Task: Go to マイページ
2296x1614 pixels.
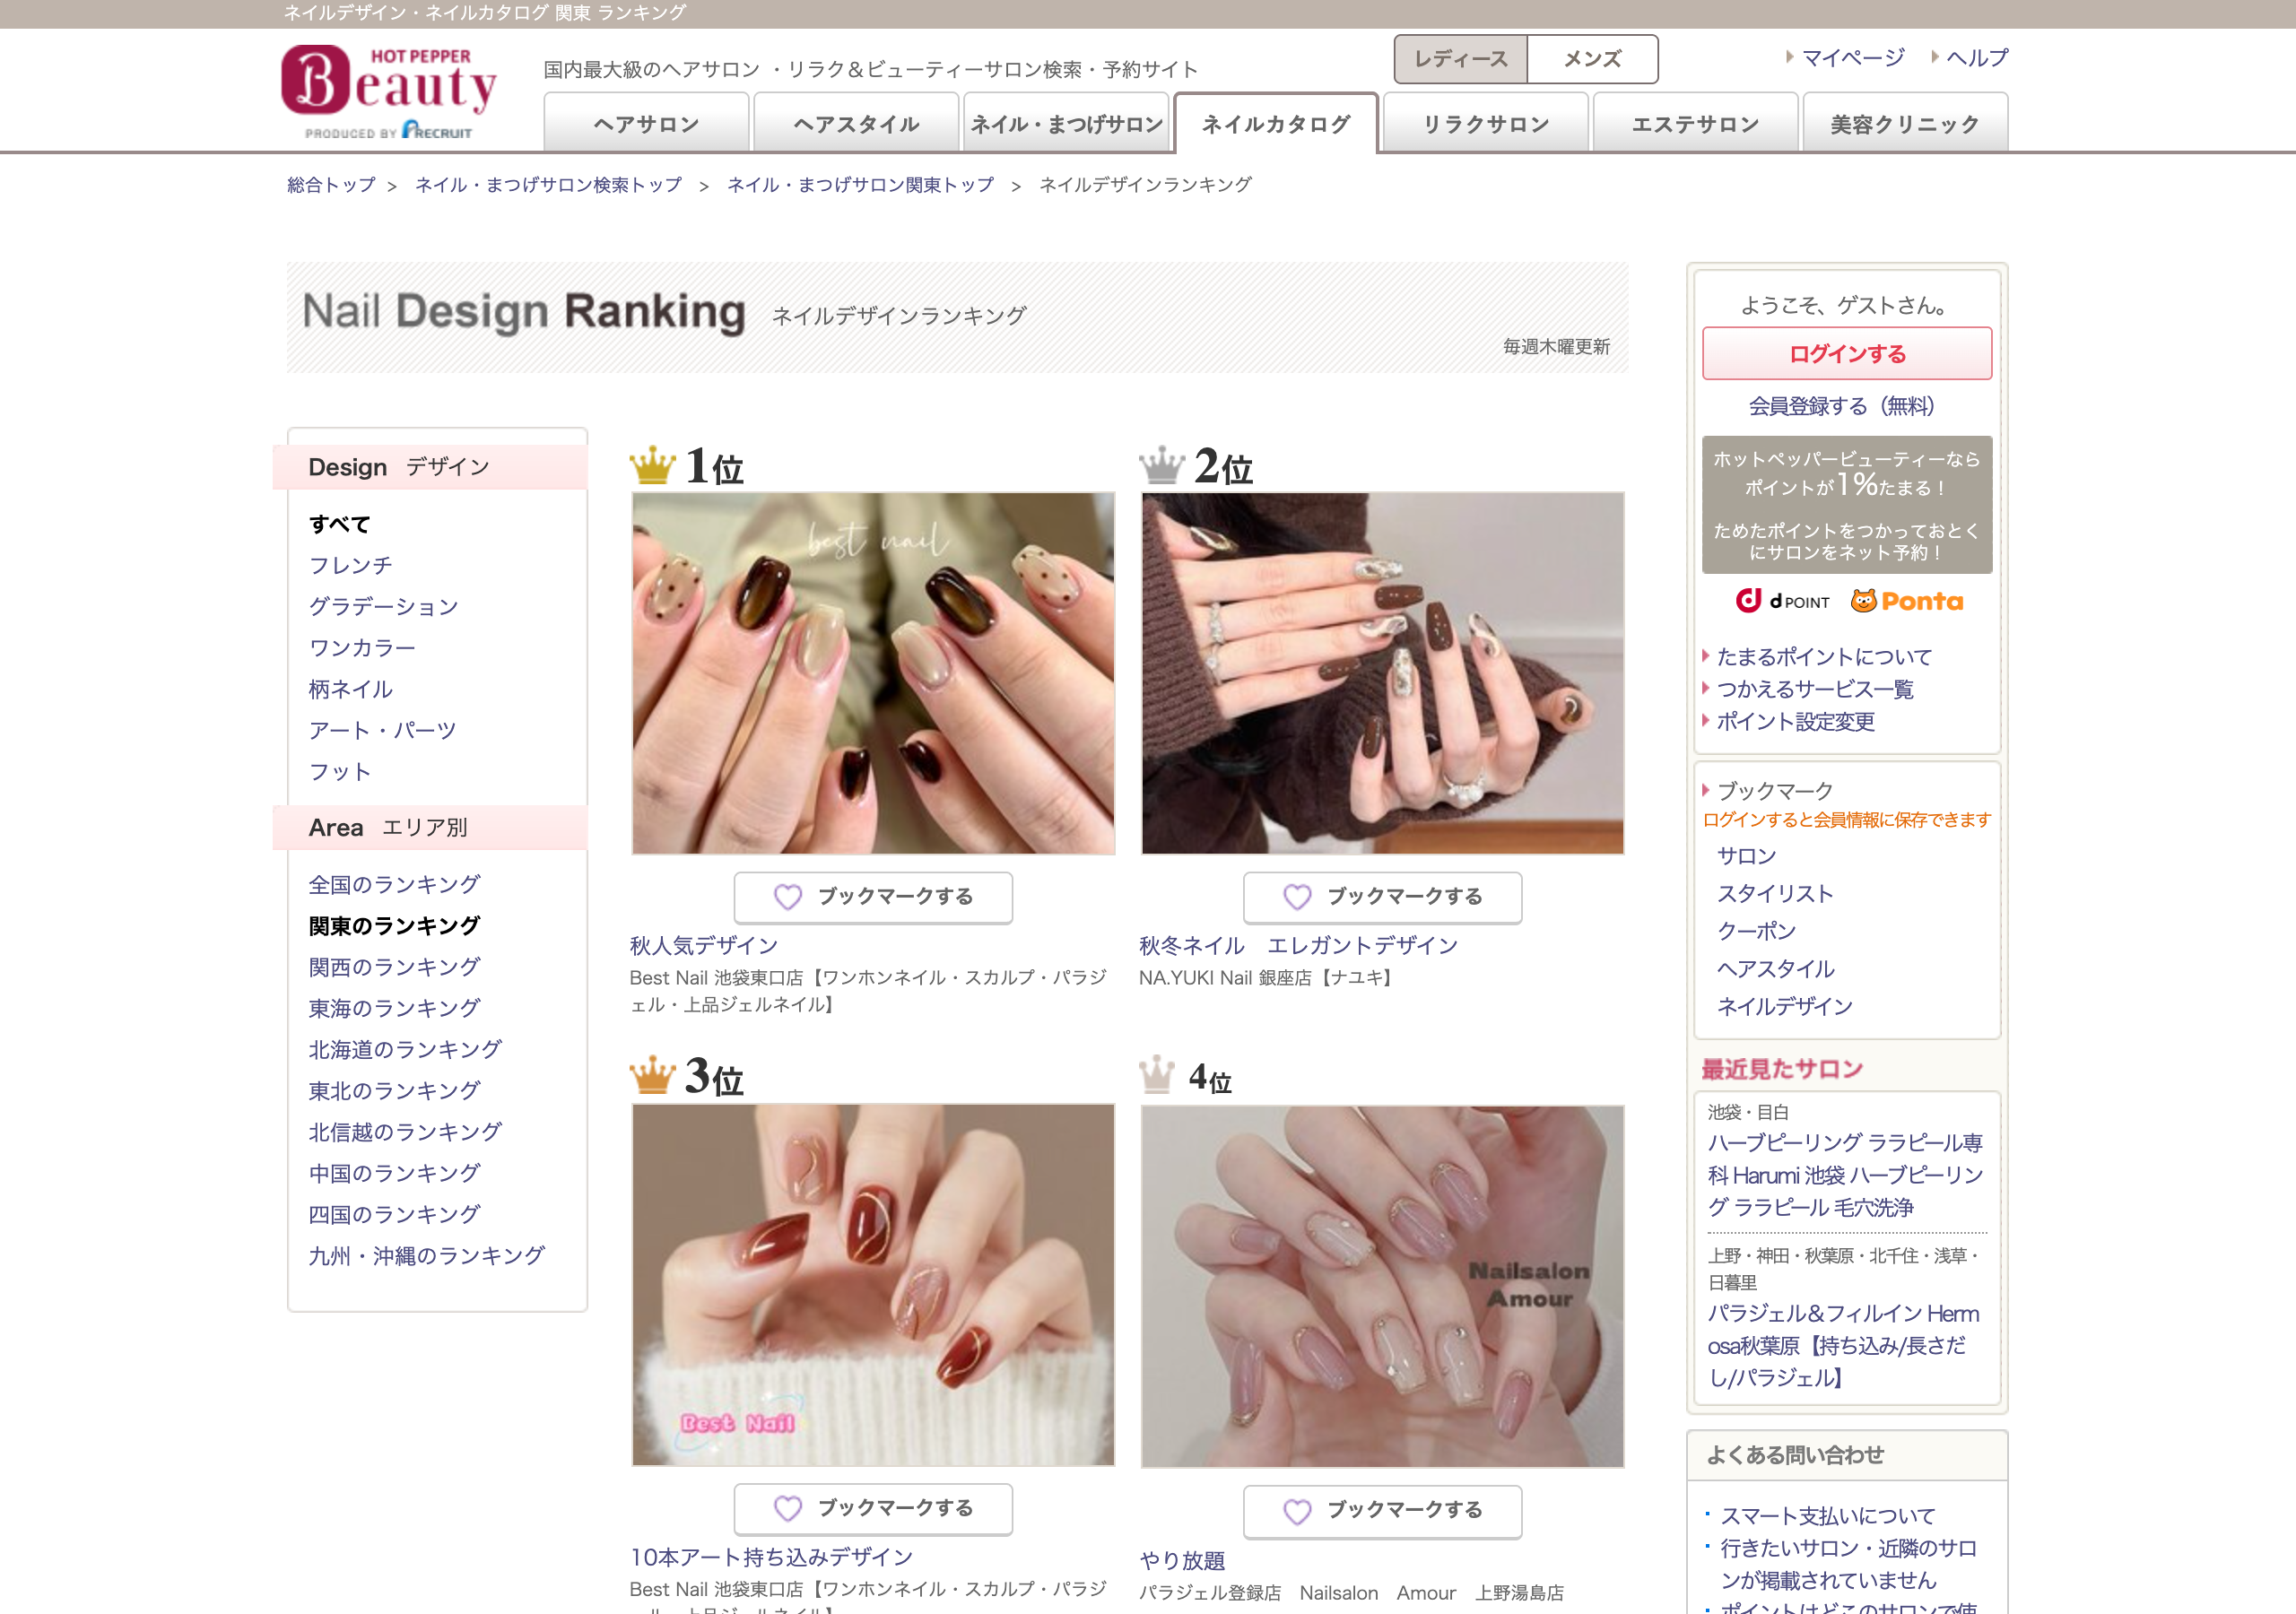Action: point(1852,57)
